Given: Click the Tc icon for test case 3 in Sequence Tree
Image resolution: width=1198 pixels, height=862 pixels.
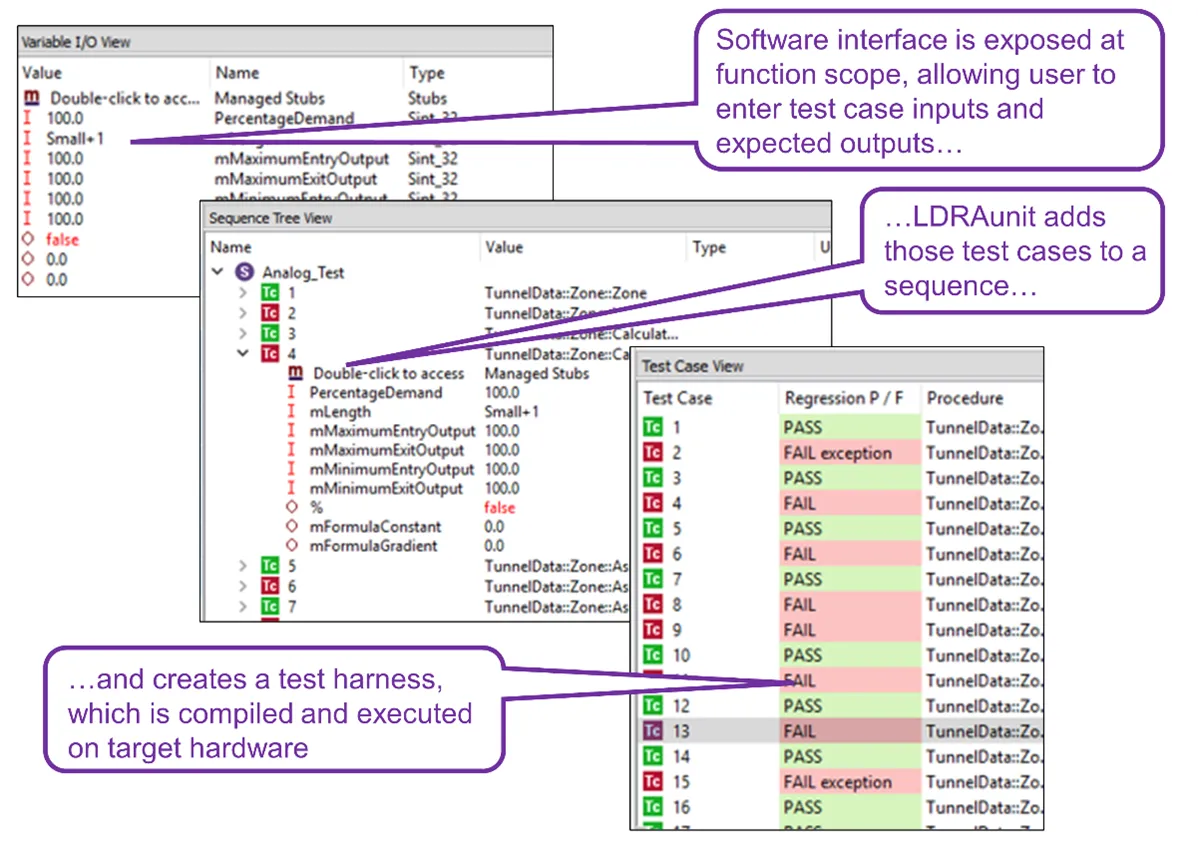Looking at the screenshot, I should pos(270,334).
